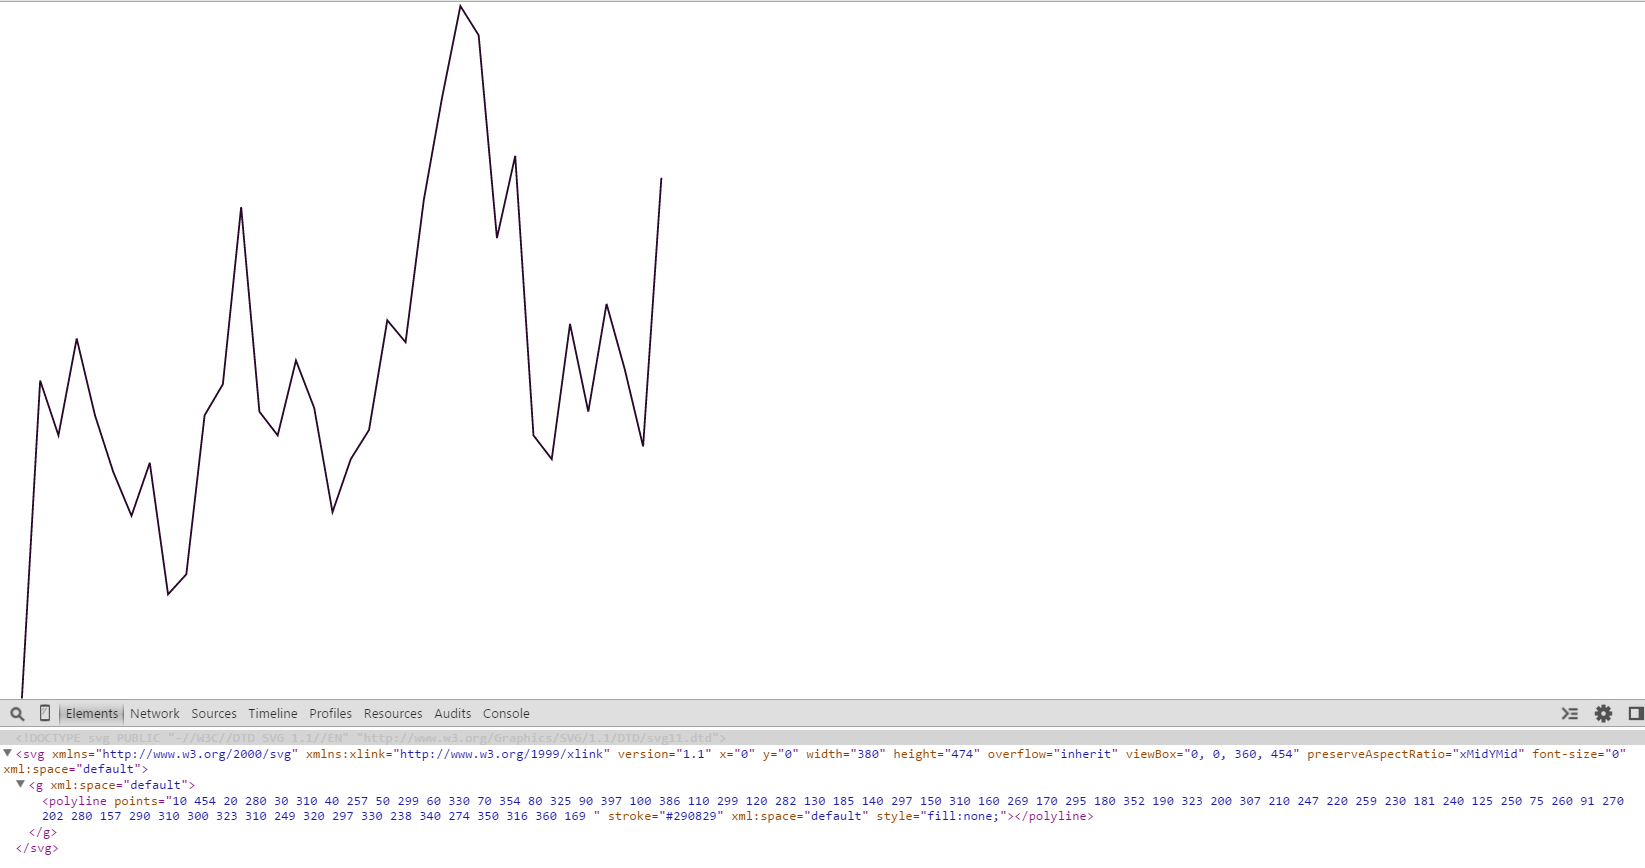
Task: Click the closing </svg> tag
Action: click(x=37, y=848)
